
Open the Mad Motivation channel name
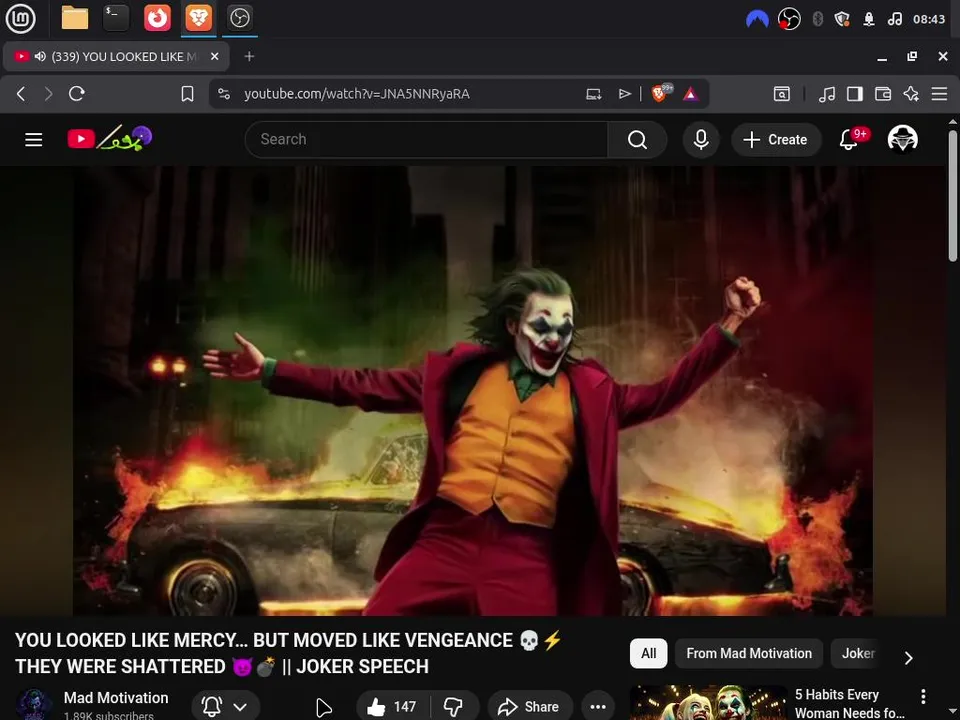pyautogui.click(x=116, y=697)
